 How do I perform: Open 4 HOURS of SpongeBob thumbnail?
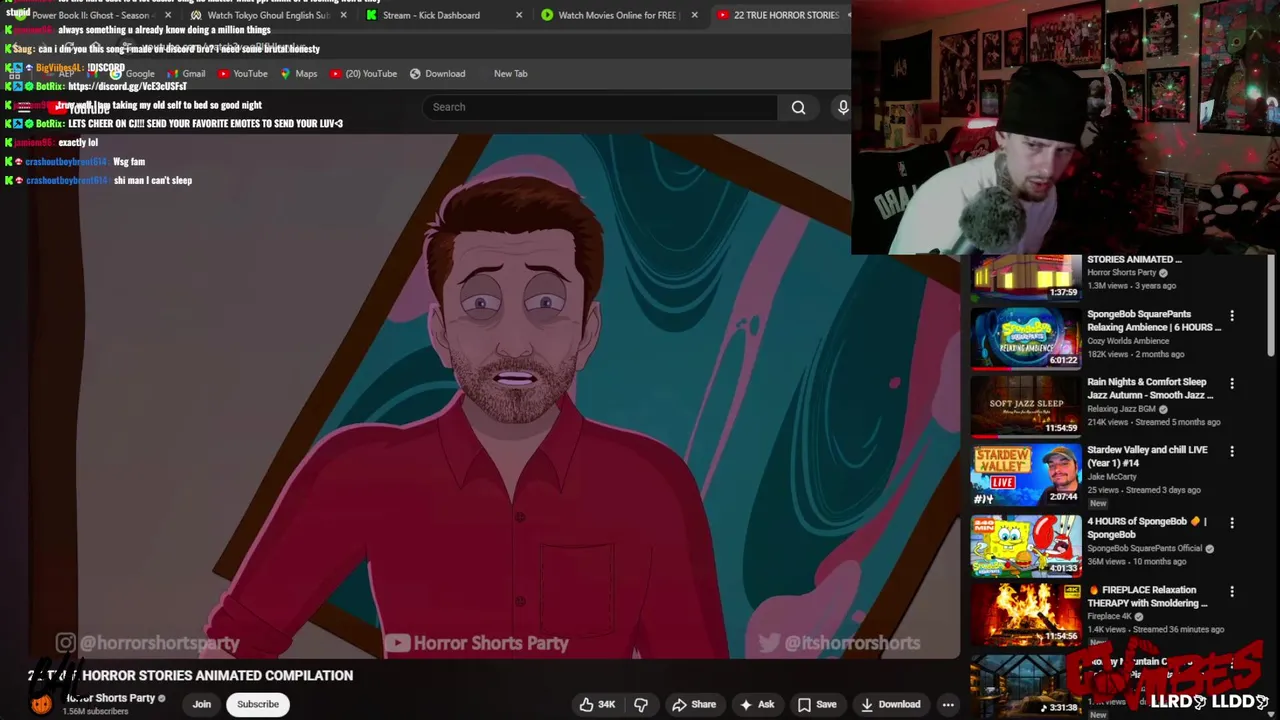click(1026, 546)
